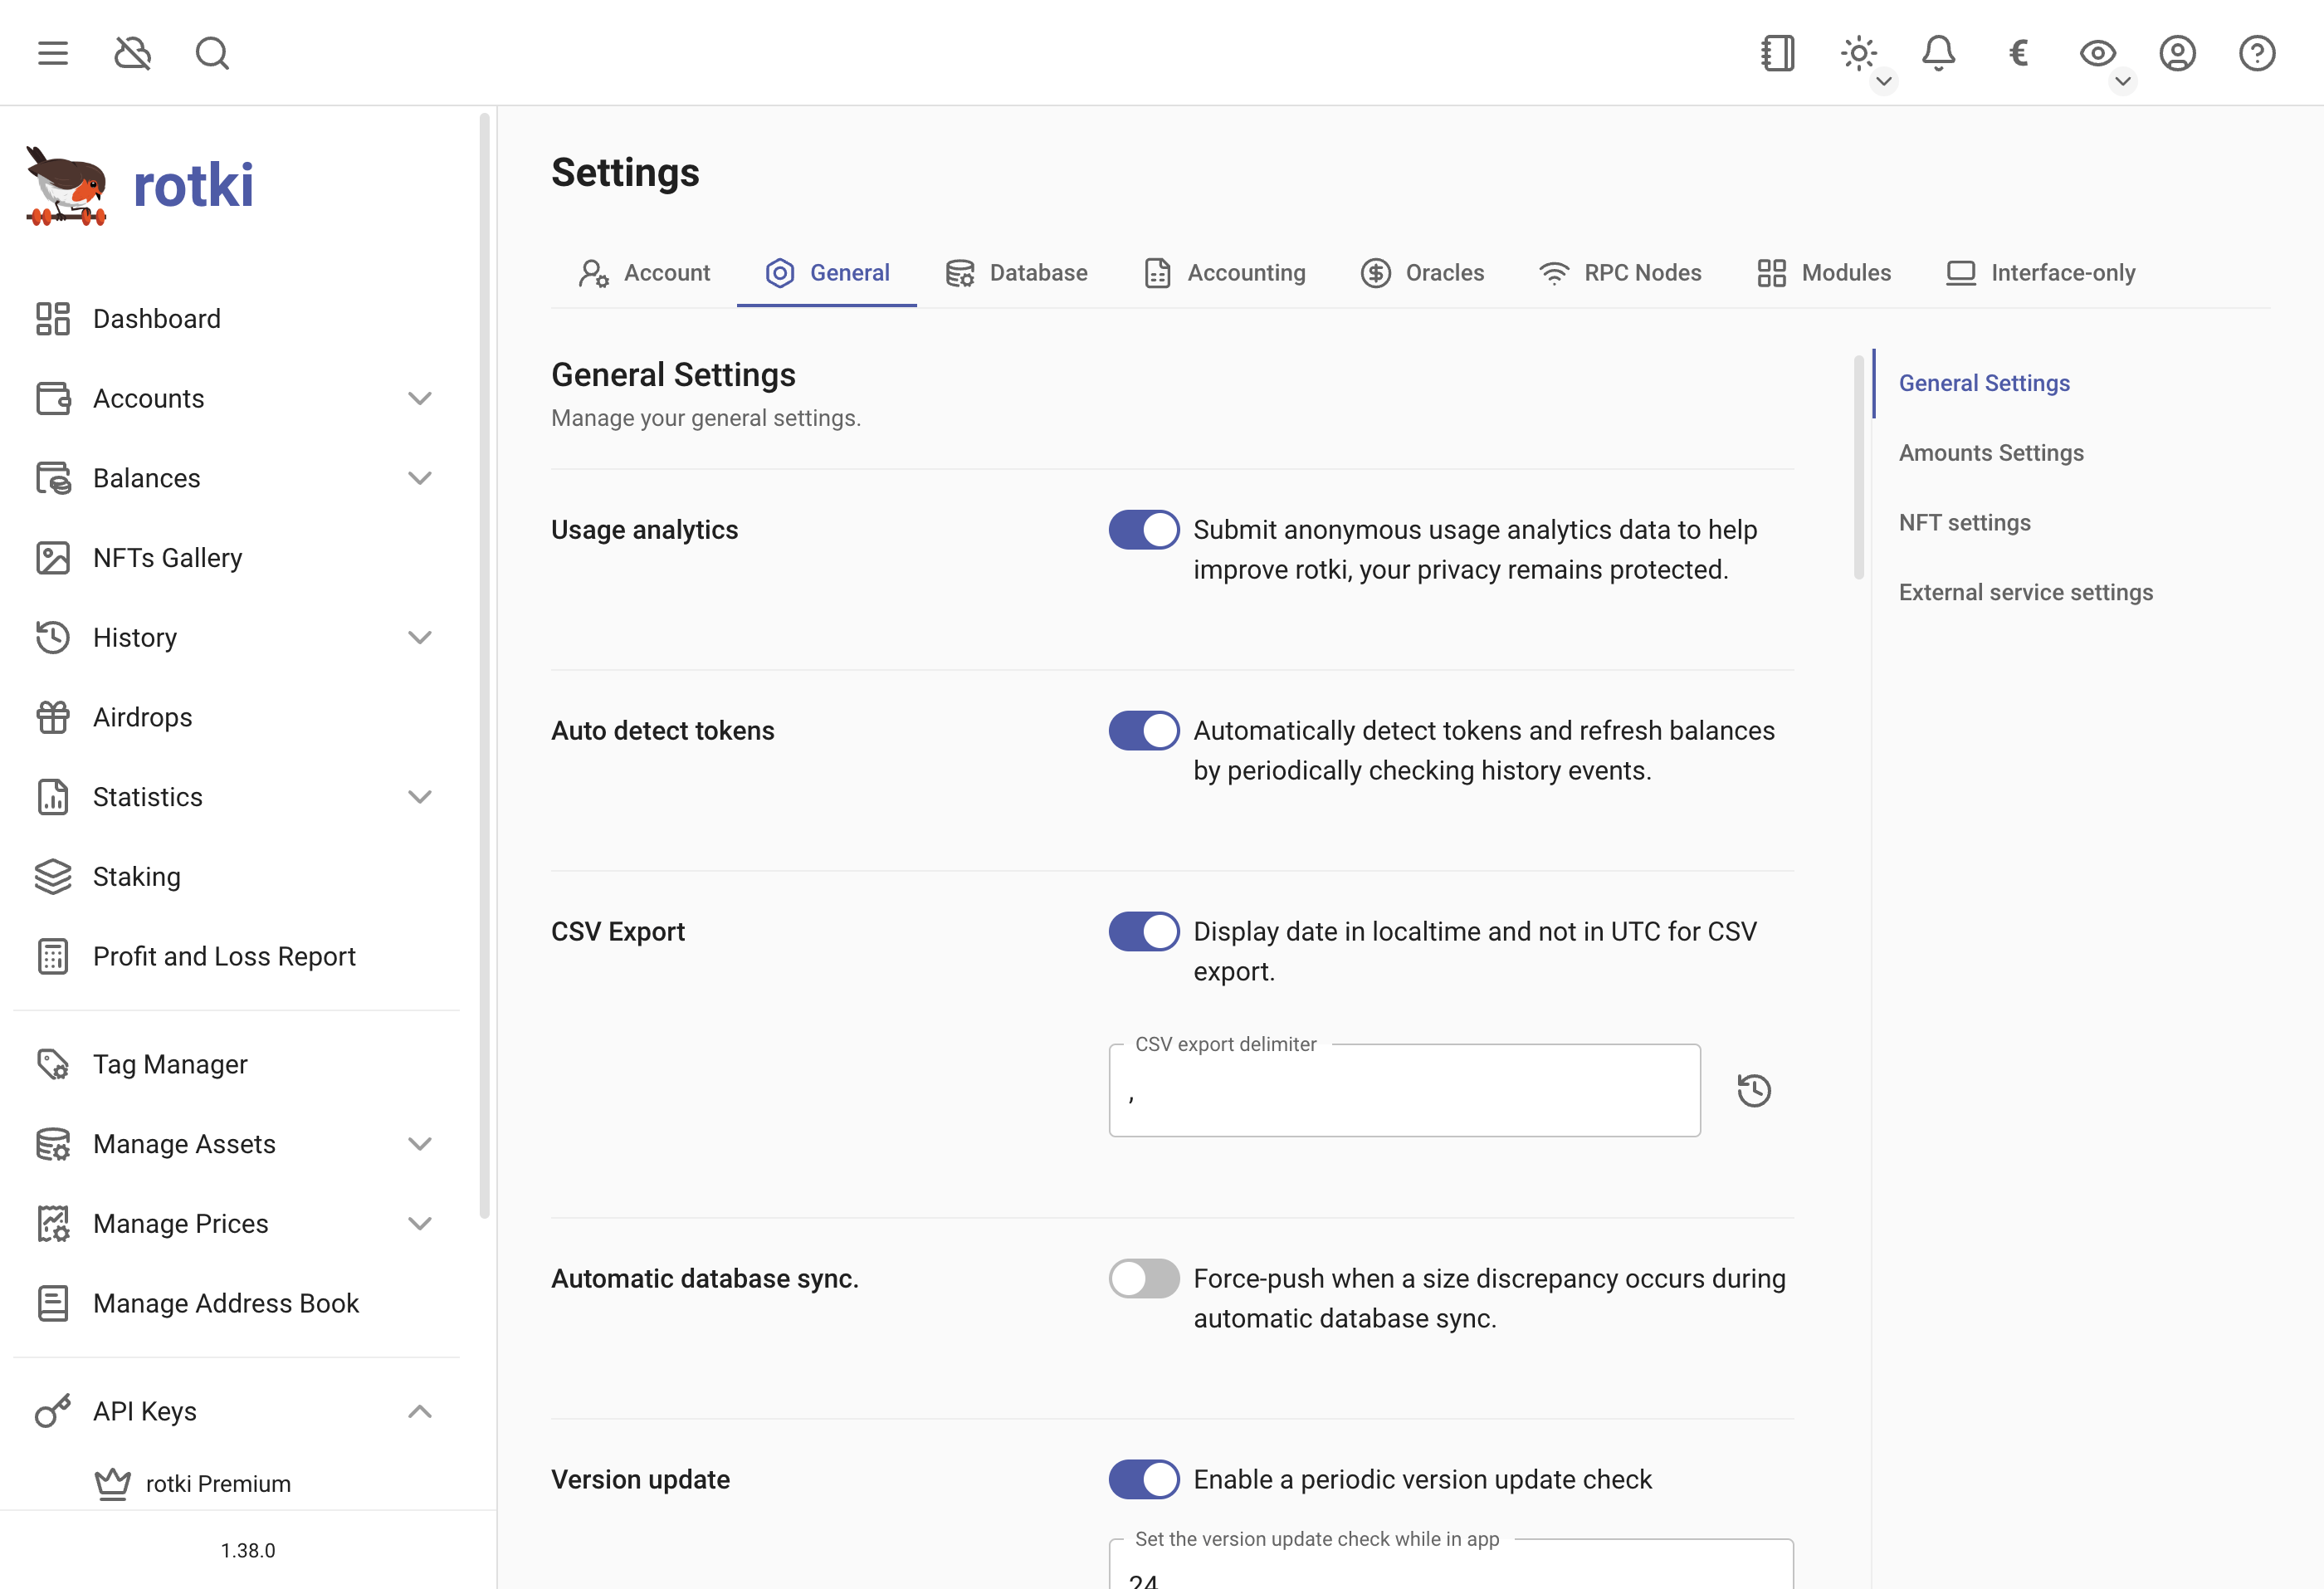Image resolution: width=2324 pixels, height=1589 pixels.
Task: Switch to the Oracles tab
Action: pyautogui.click(x=1422, y=273)
